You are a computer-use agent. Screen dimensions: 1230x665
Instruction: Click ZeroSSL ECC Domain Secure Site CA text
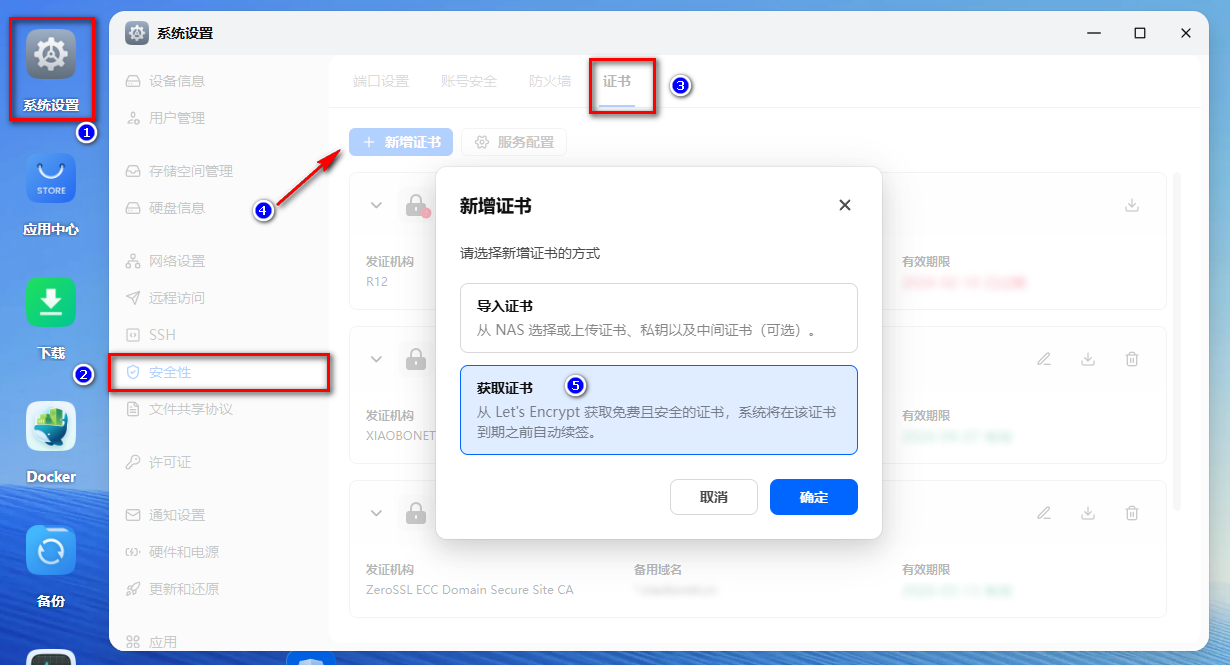click(470, 590)
